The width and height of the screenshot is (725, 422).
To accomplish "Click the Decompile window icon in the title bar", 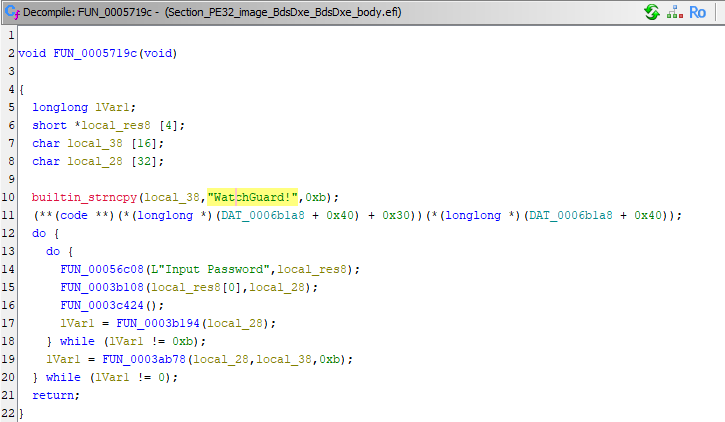I will pos(12,12).
